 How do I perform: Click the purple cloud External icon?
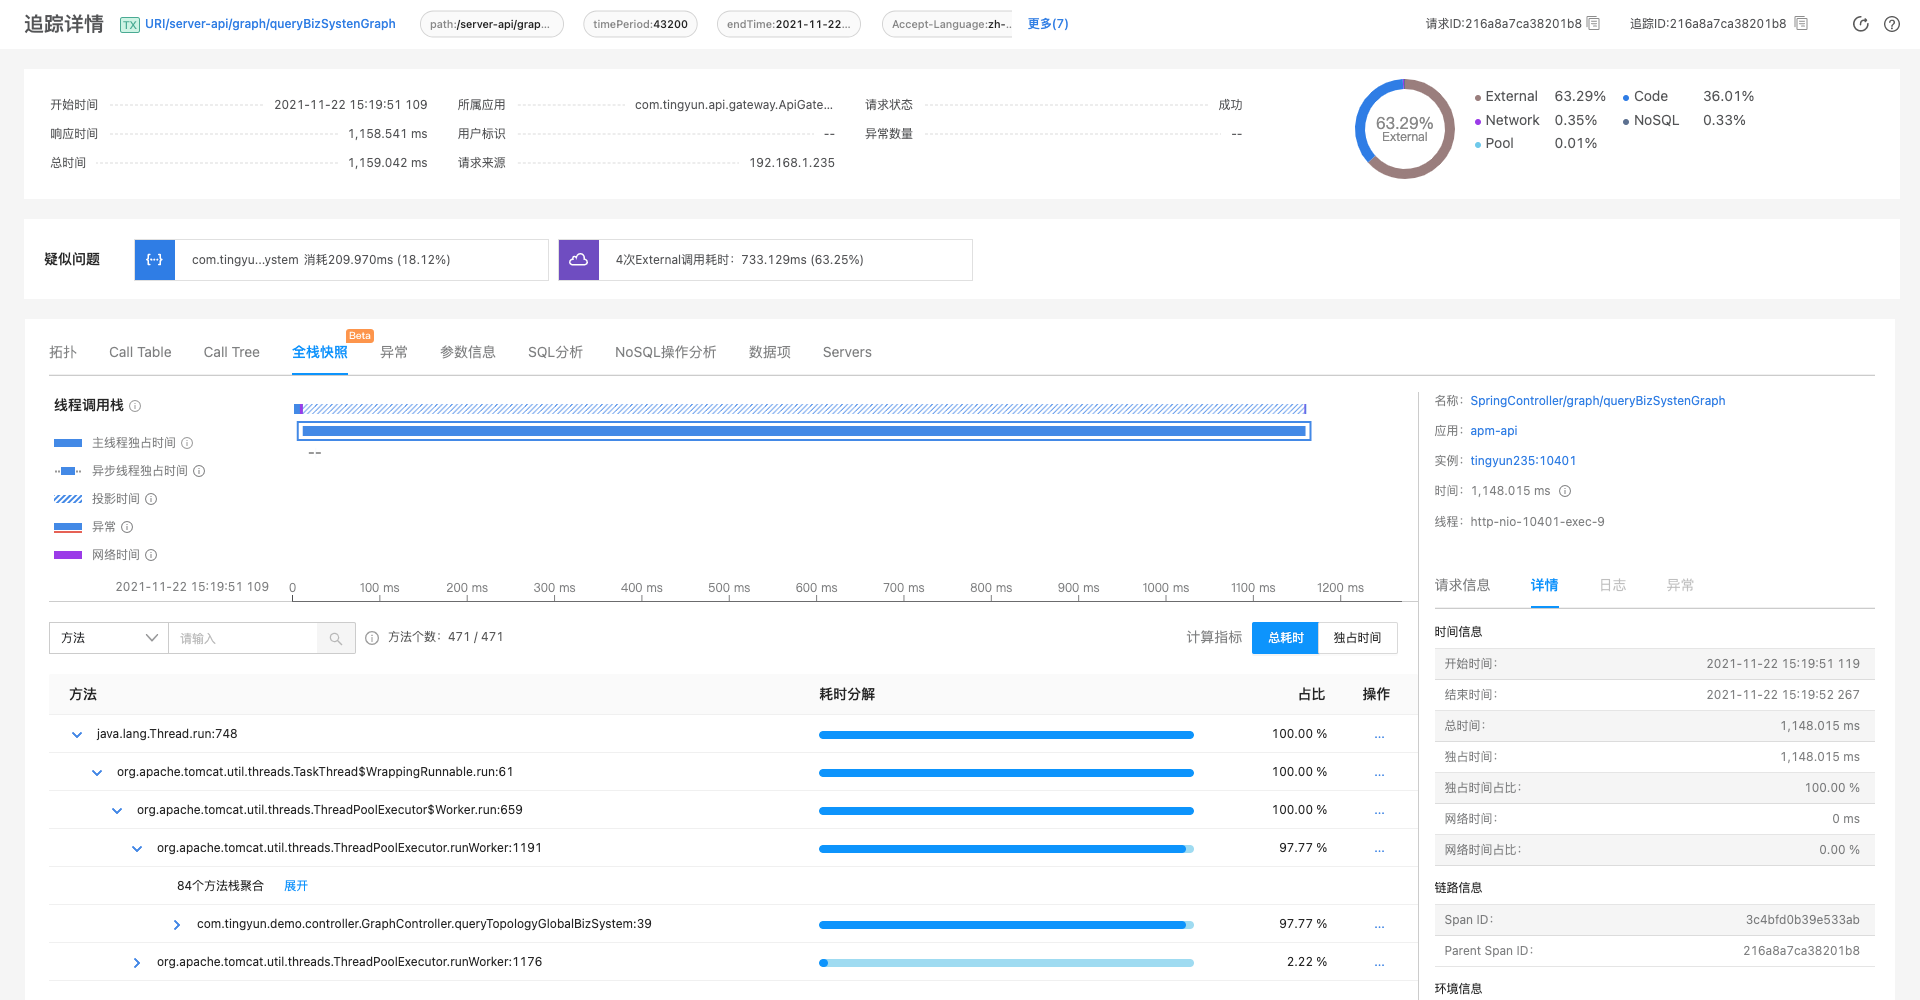pos(579,260)
